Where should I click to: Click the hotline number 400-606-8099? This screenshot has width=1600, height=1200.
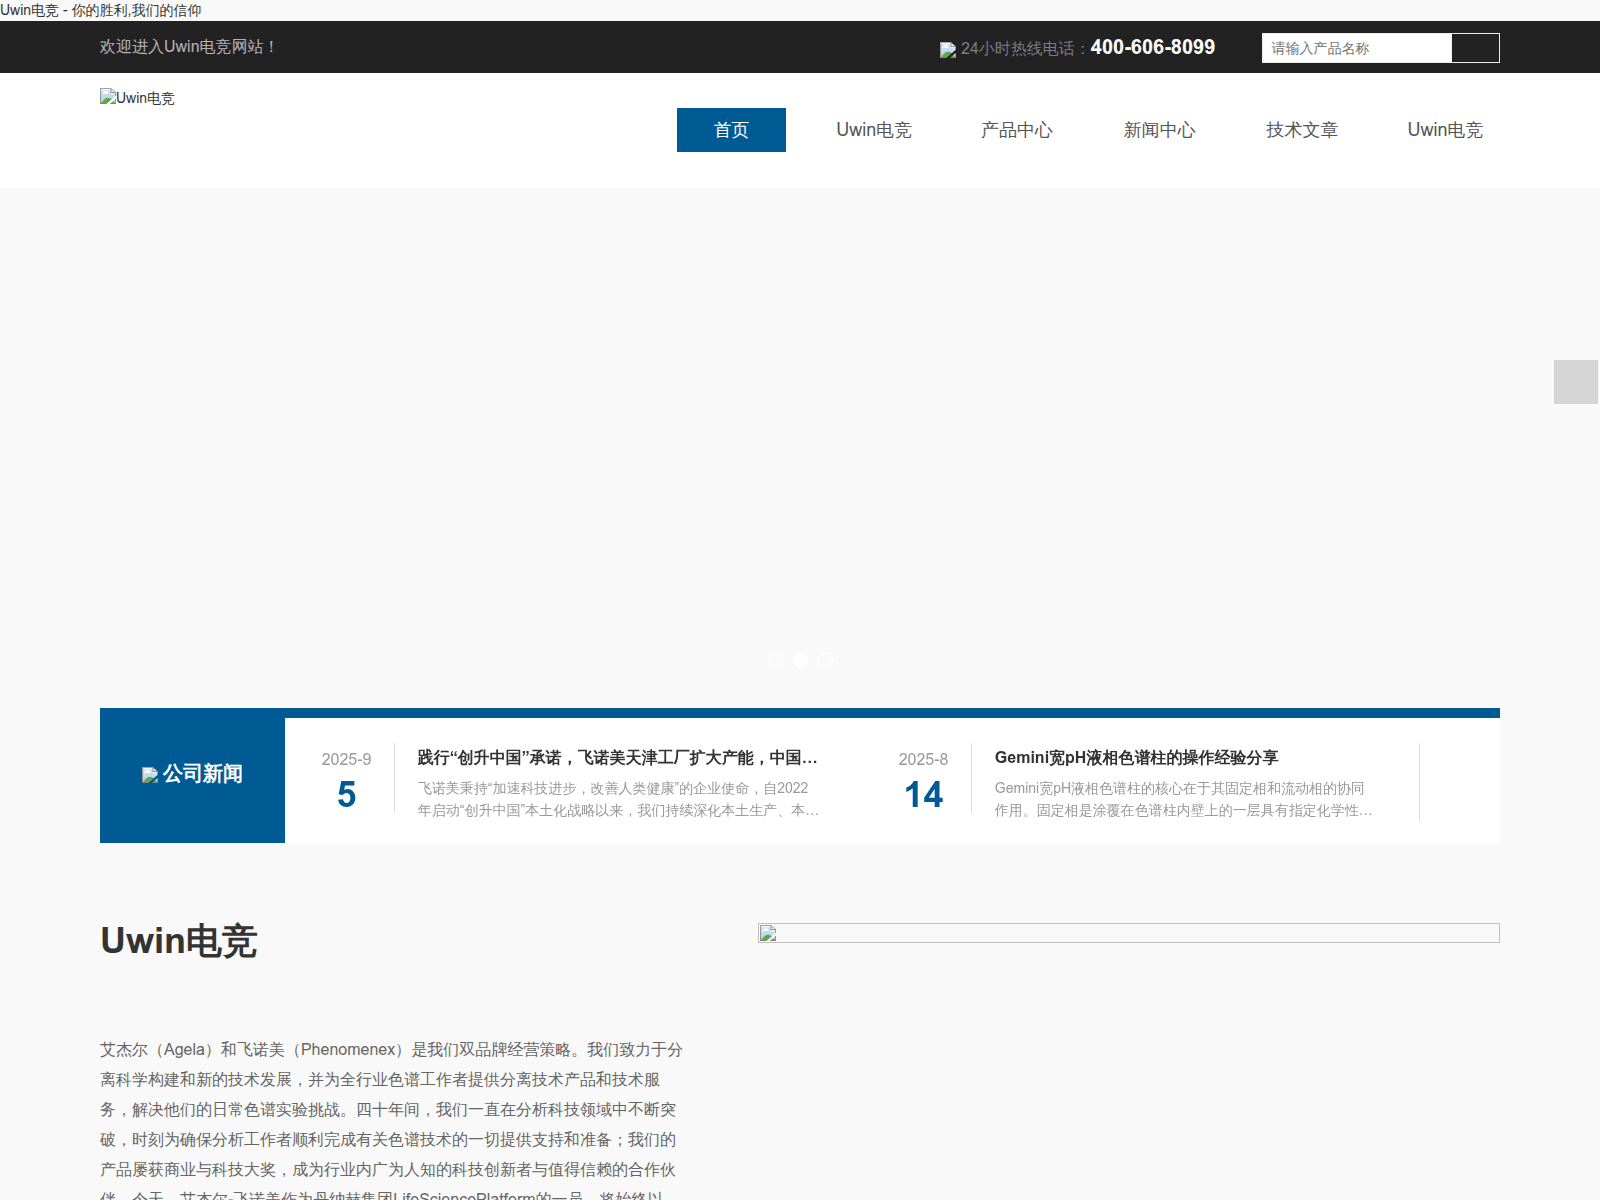[x=1152, y=47]
